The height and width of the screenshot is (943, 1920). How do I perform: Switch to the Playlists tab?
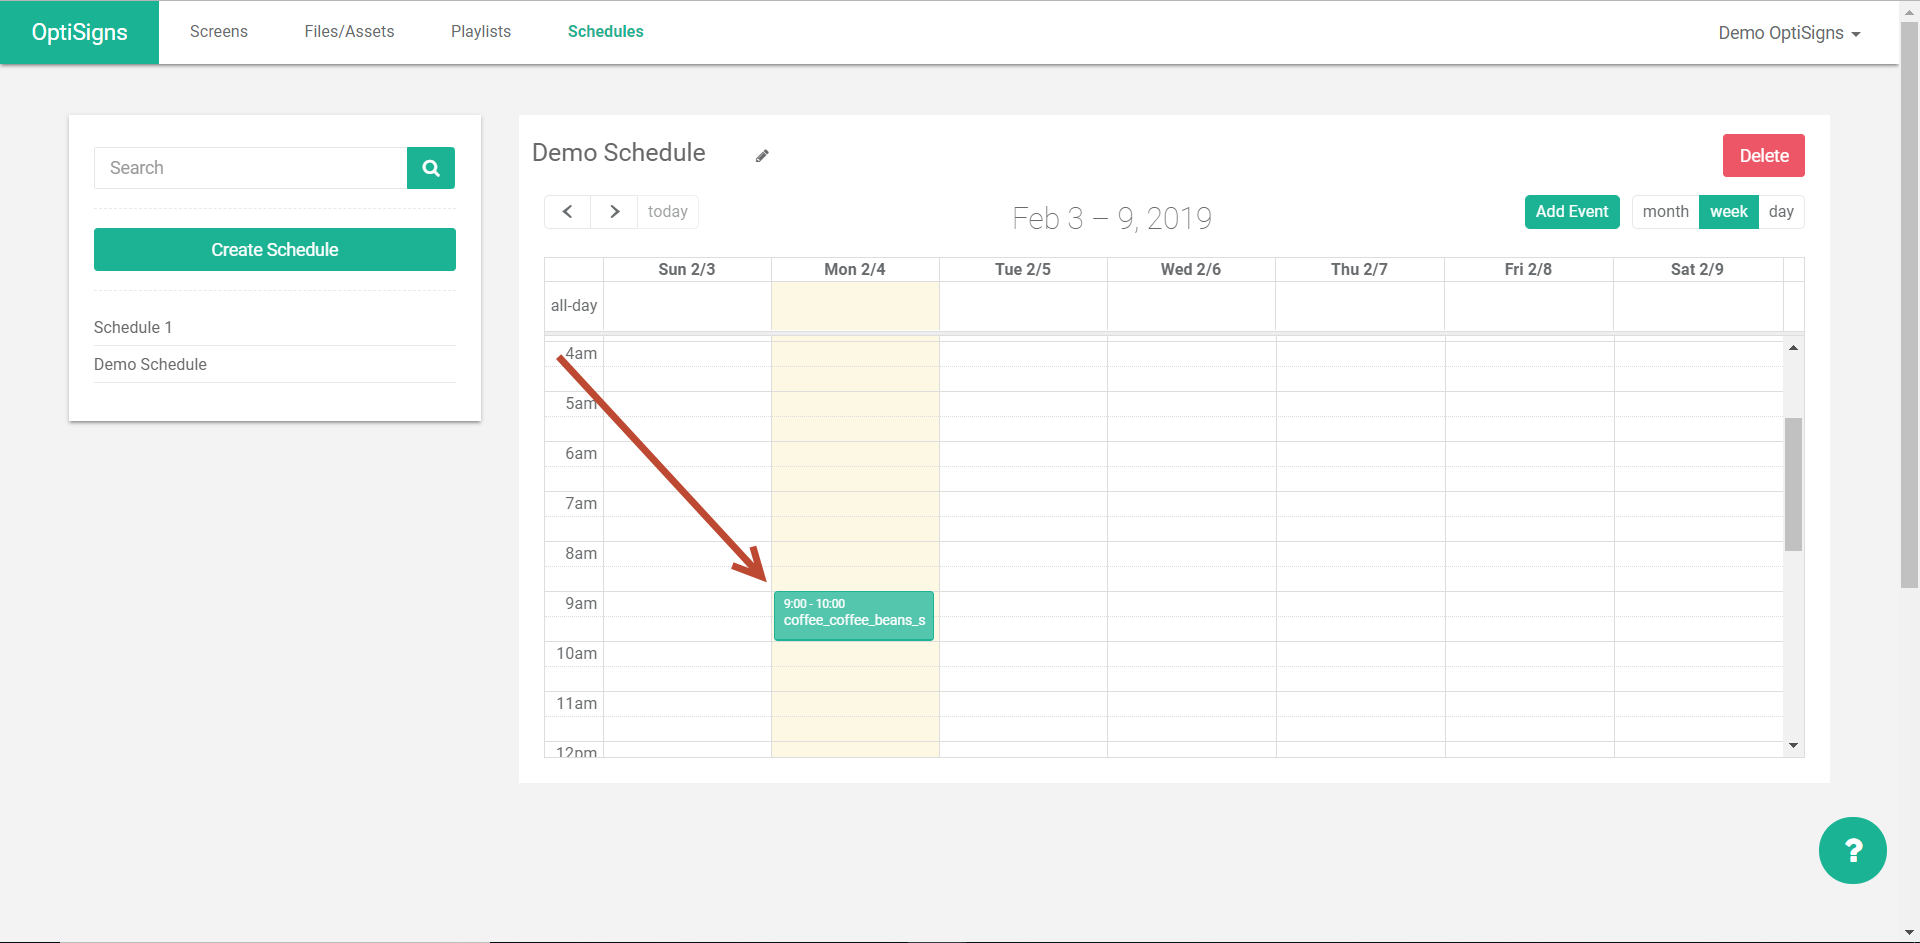click(481, 32)
